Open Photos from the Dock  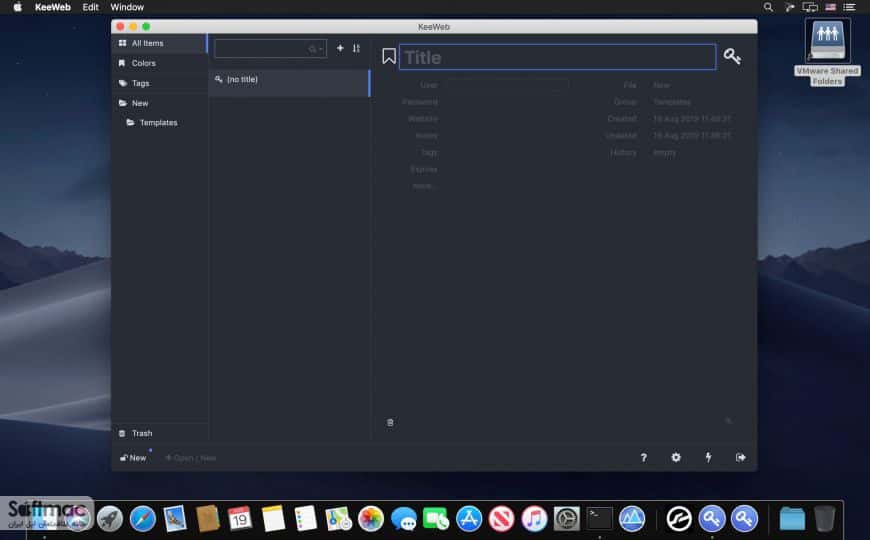371,519
